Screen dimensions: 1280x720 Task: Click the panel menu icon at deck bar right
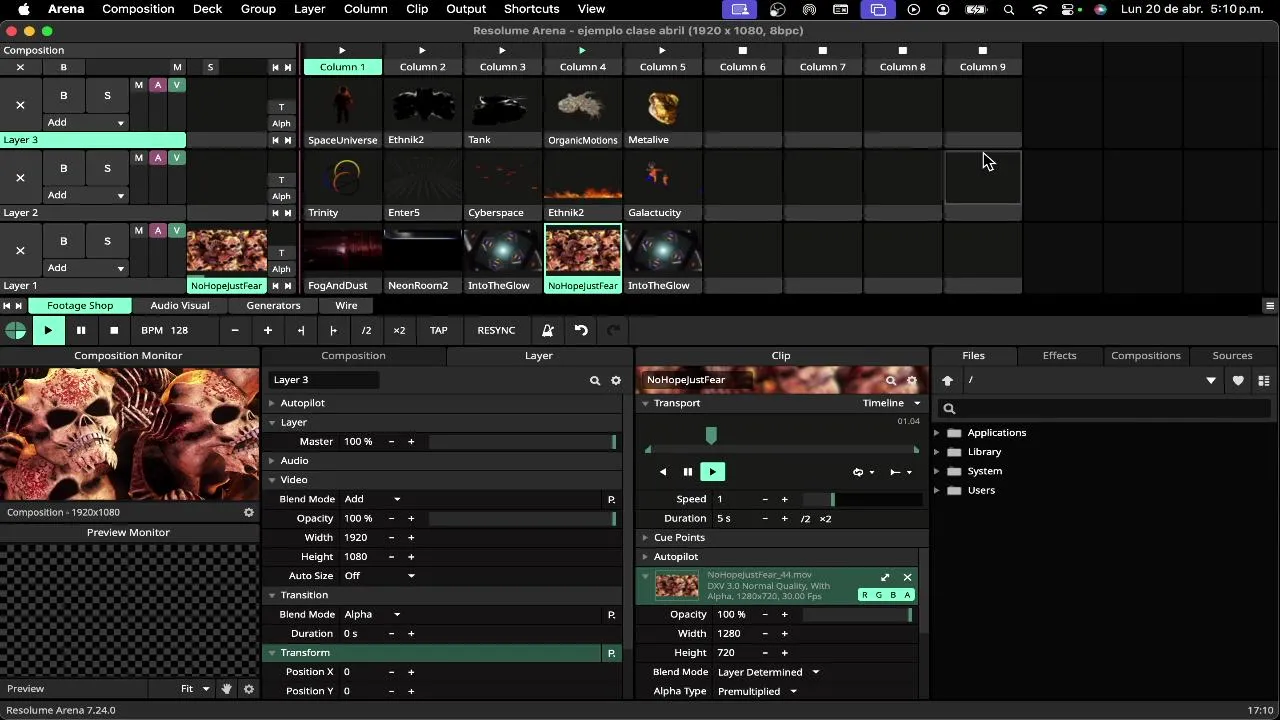point(1270,306)
